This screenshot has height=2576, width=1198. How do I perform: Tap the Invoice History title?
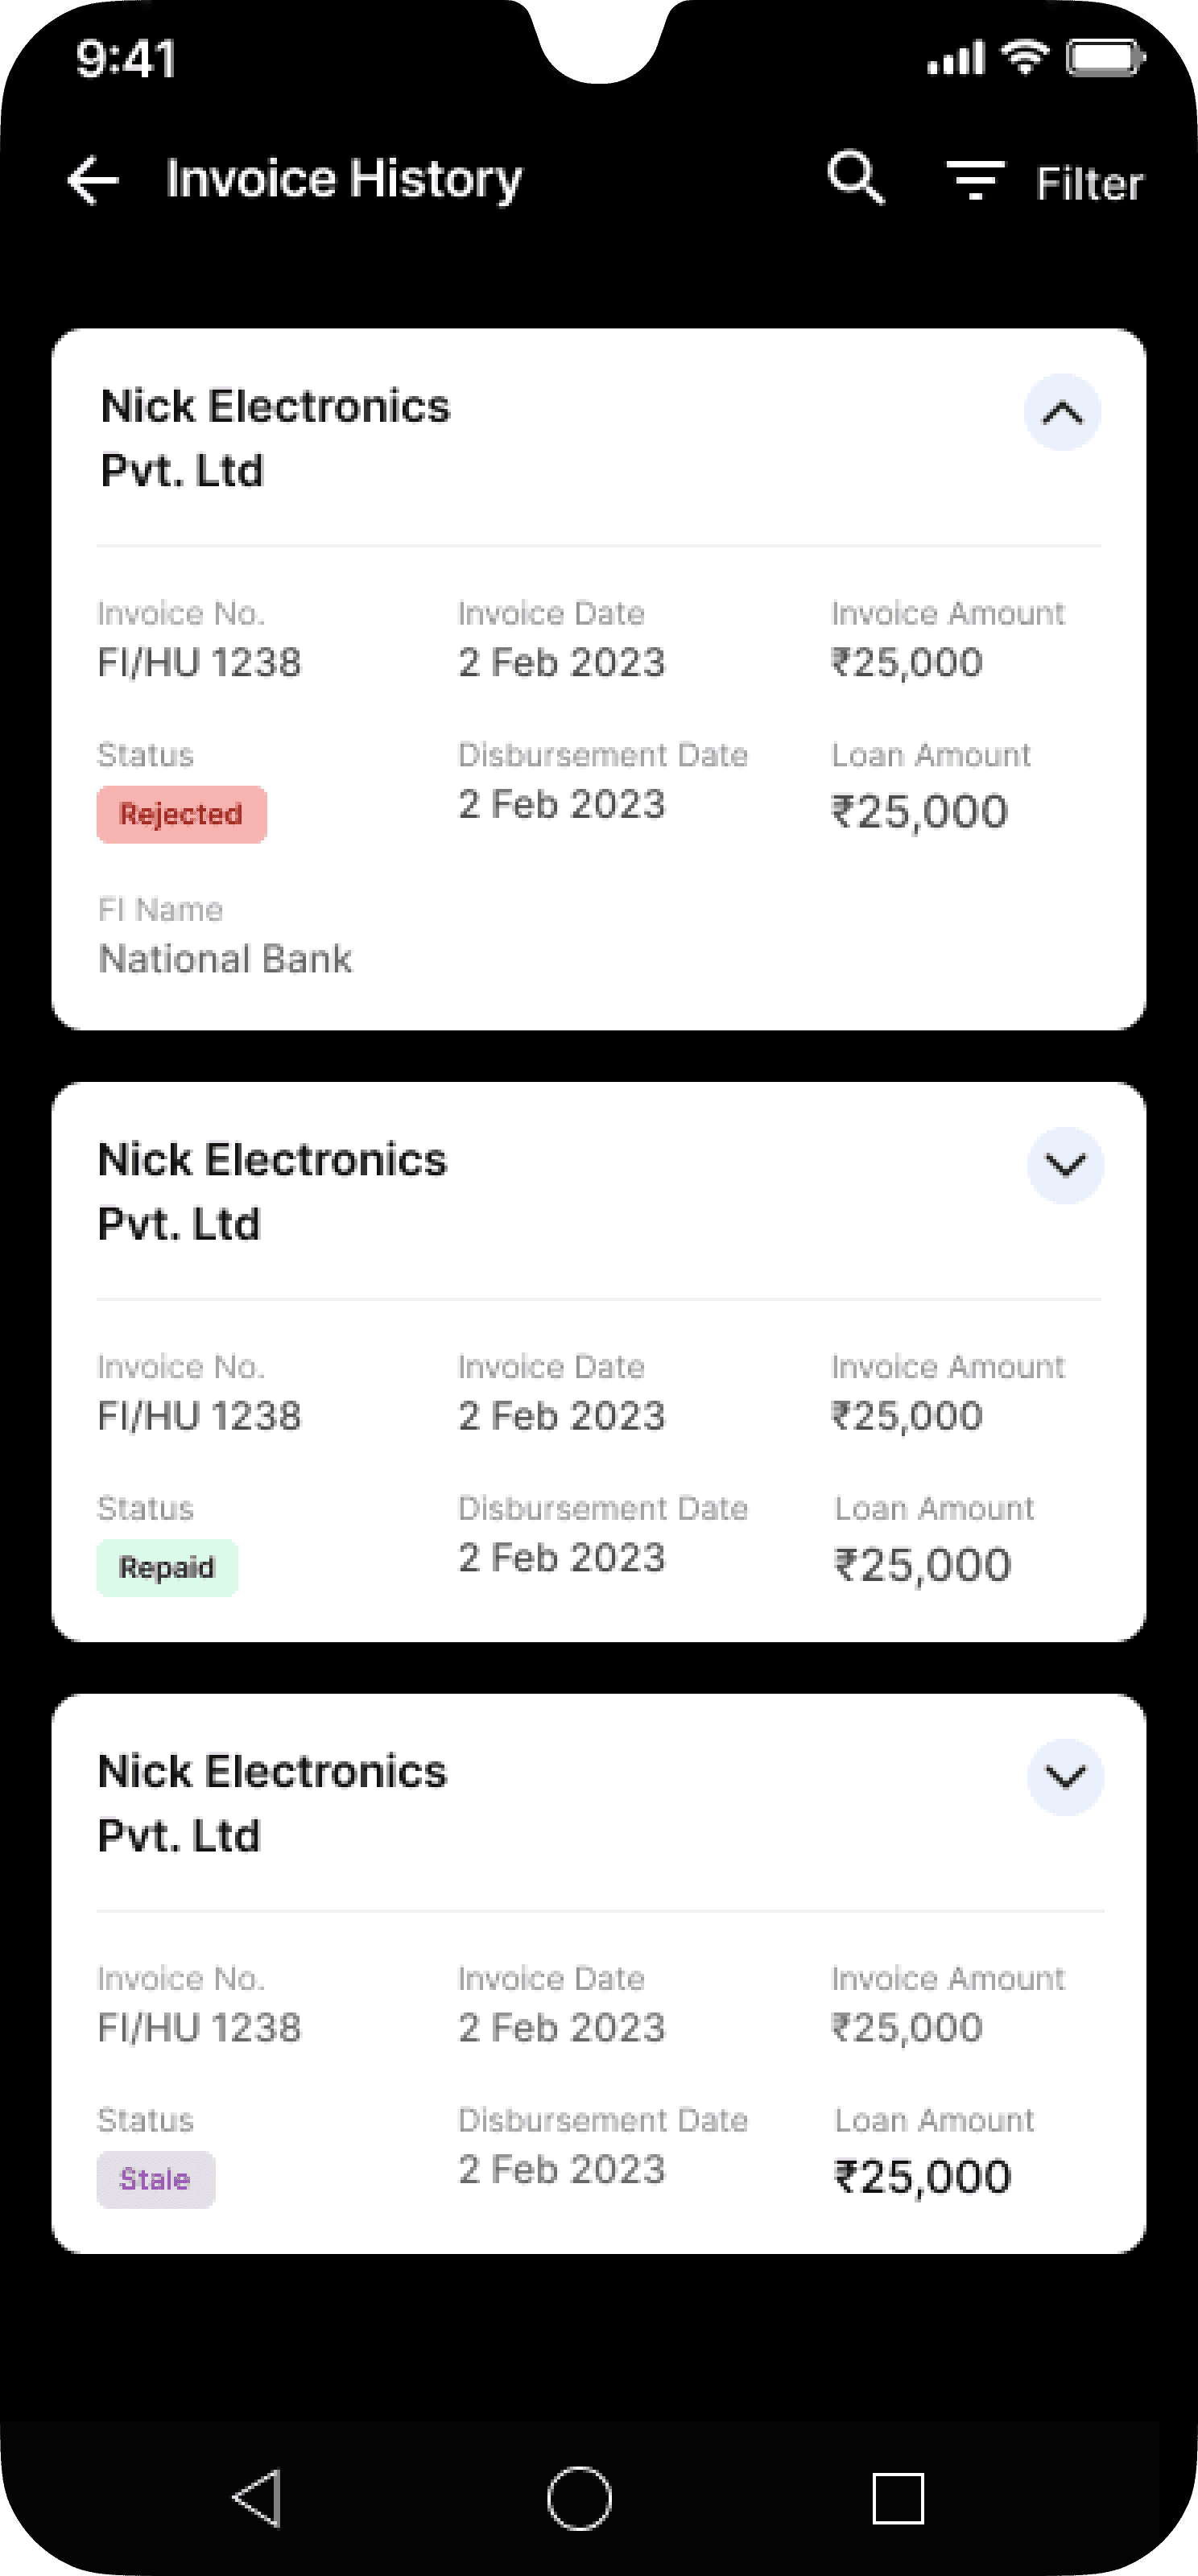pyautogui.click(x=344, y=180)
